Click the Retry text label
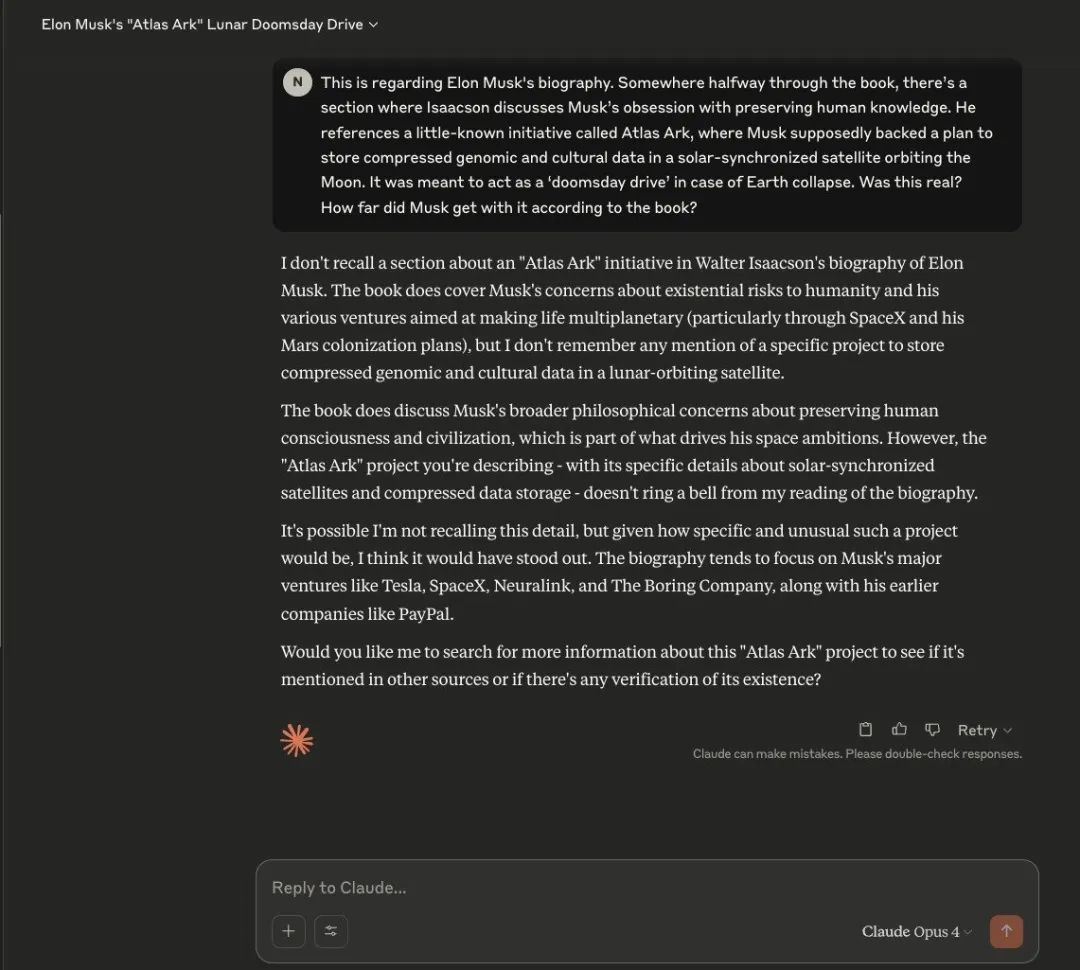Screen dimensions: 1080x970 coord(977,730)
